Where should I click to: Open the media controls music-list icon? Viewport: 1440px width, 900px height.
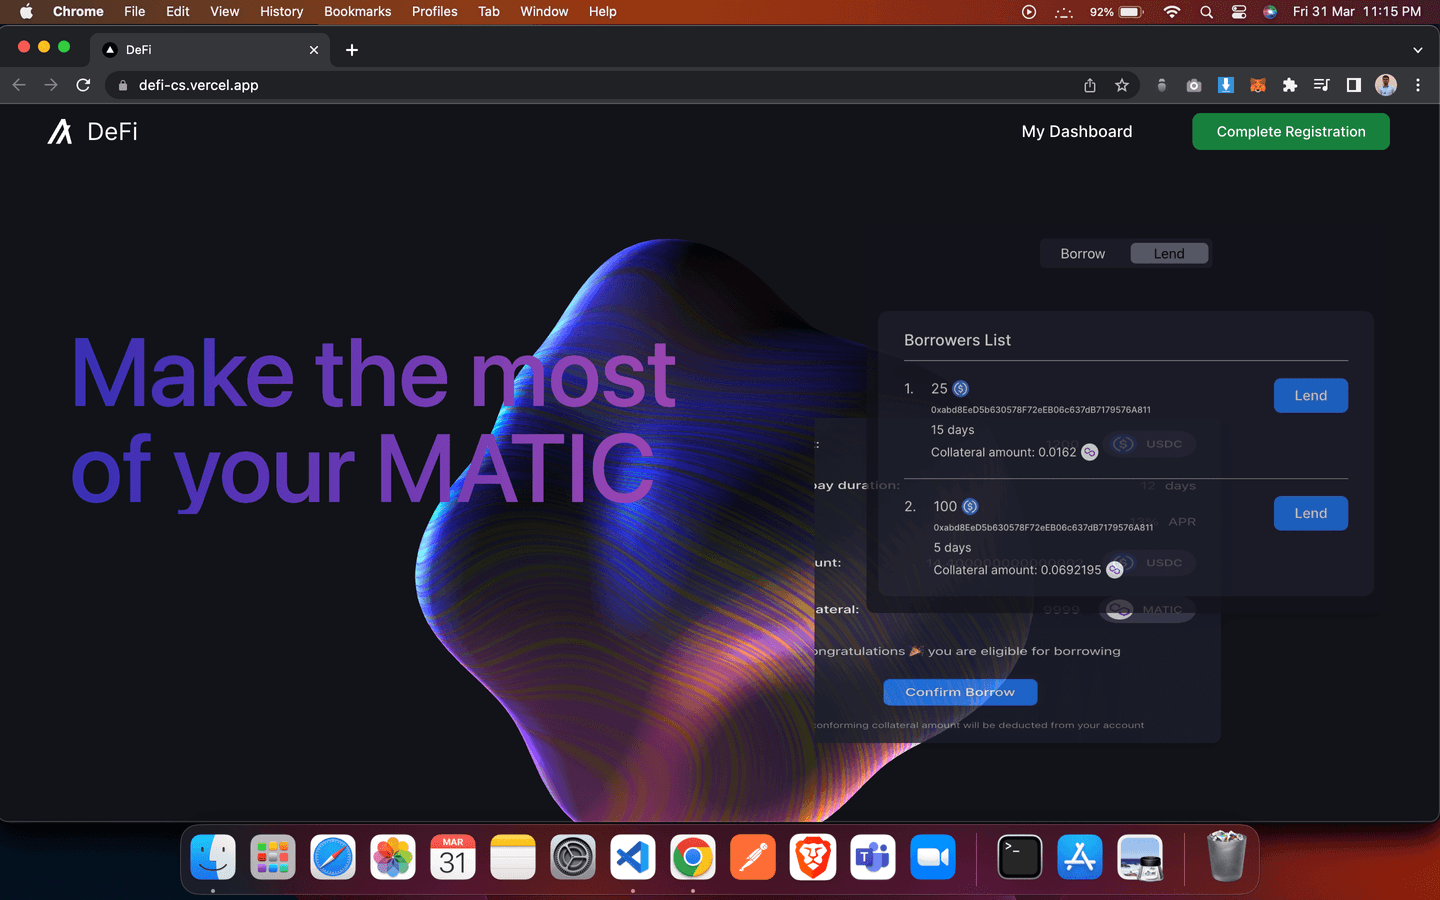pyautogui.click(x=1322, y=85)
